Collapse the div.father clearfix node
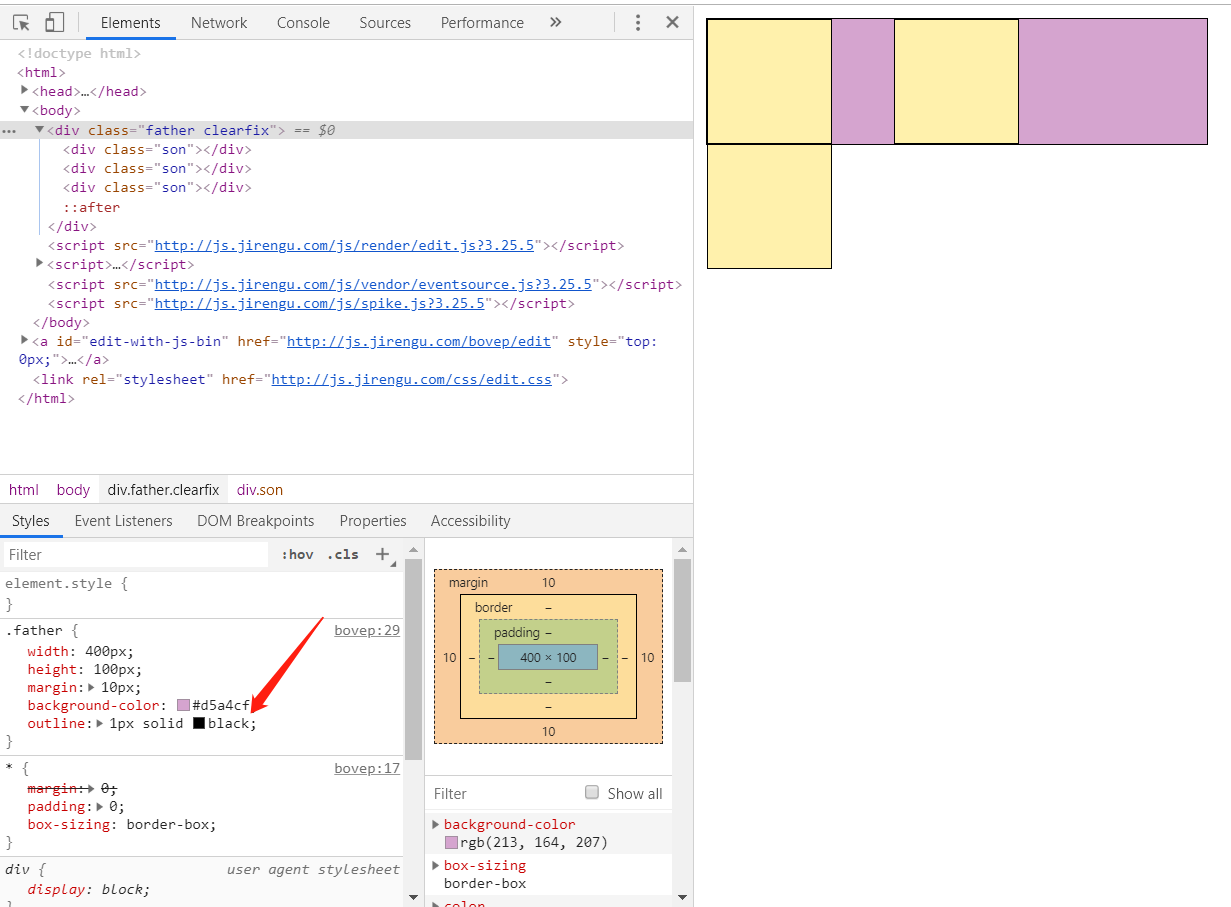This screenshot has width=1231, height=907. [40, 129]
